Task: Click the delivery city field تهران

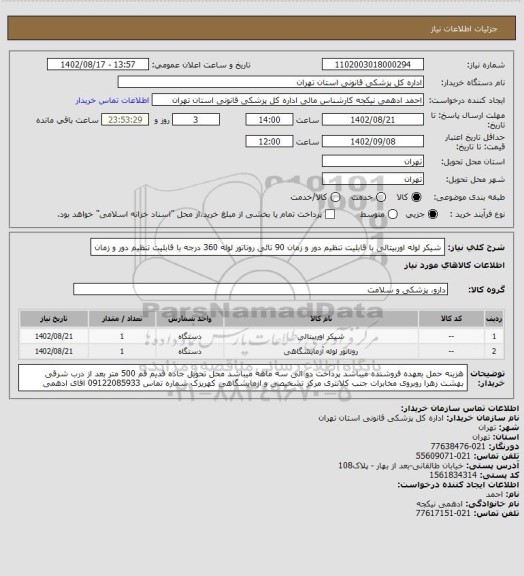Action: tap(373, 179)
